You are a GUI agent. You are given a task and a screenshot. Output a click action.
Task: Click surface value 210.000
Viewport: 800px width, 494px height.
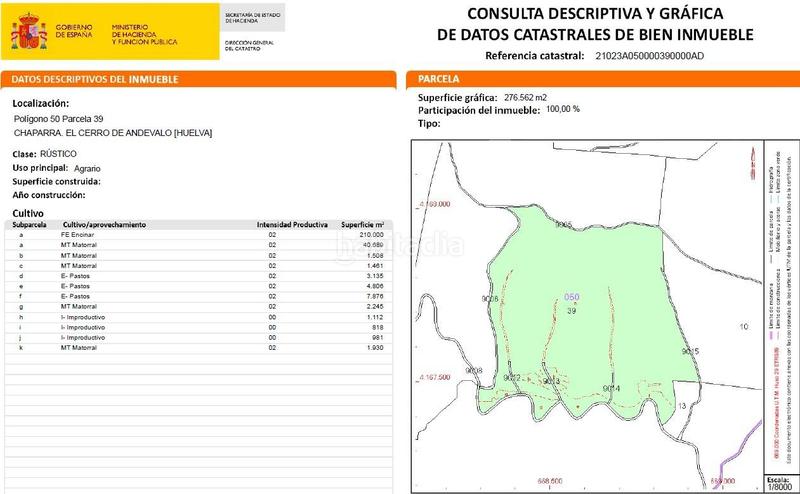[x=371, y=235]
